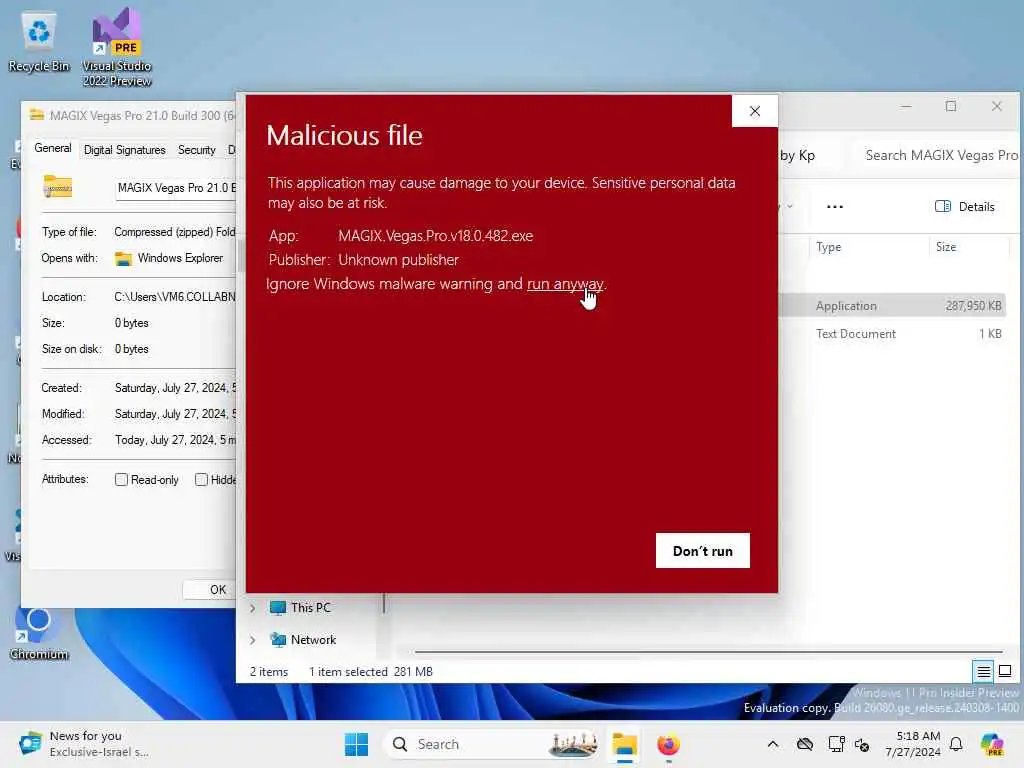Open the Chromium desktop shortcut
This screenshot has width=1024, height=768.
coord(39,633)
